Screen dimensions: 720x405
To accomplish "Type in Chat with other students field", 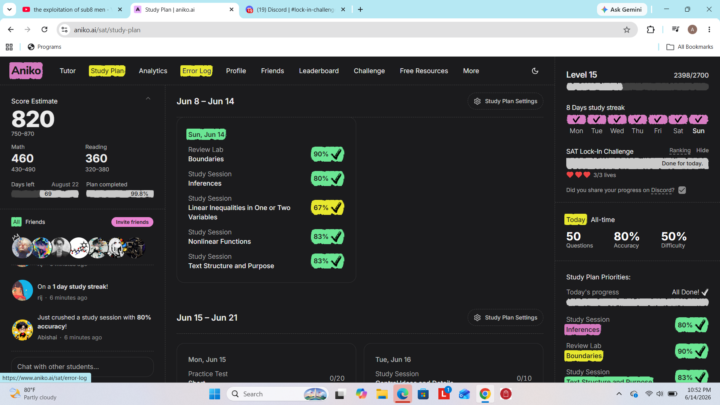I will 82,367.
